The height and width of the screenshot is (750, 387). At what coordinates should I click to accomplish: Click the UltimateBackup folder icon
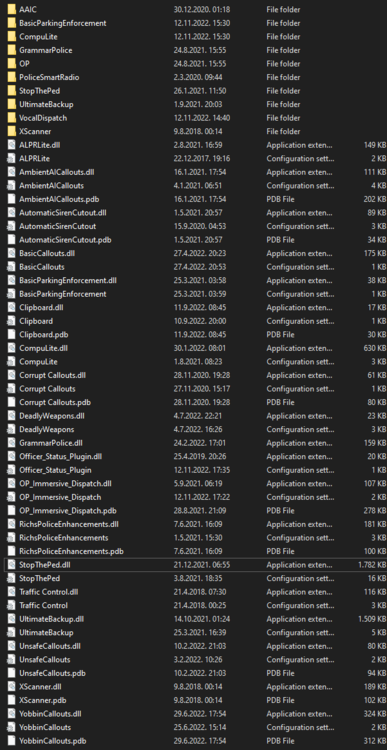tap(11, 104)
